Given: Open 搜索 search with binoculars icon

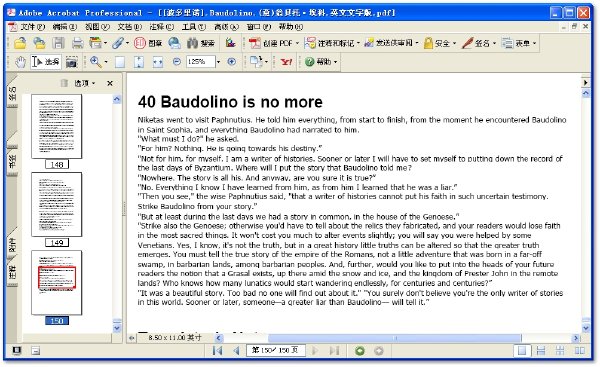Looking at the screenshot, I should (201, 43).
